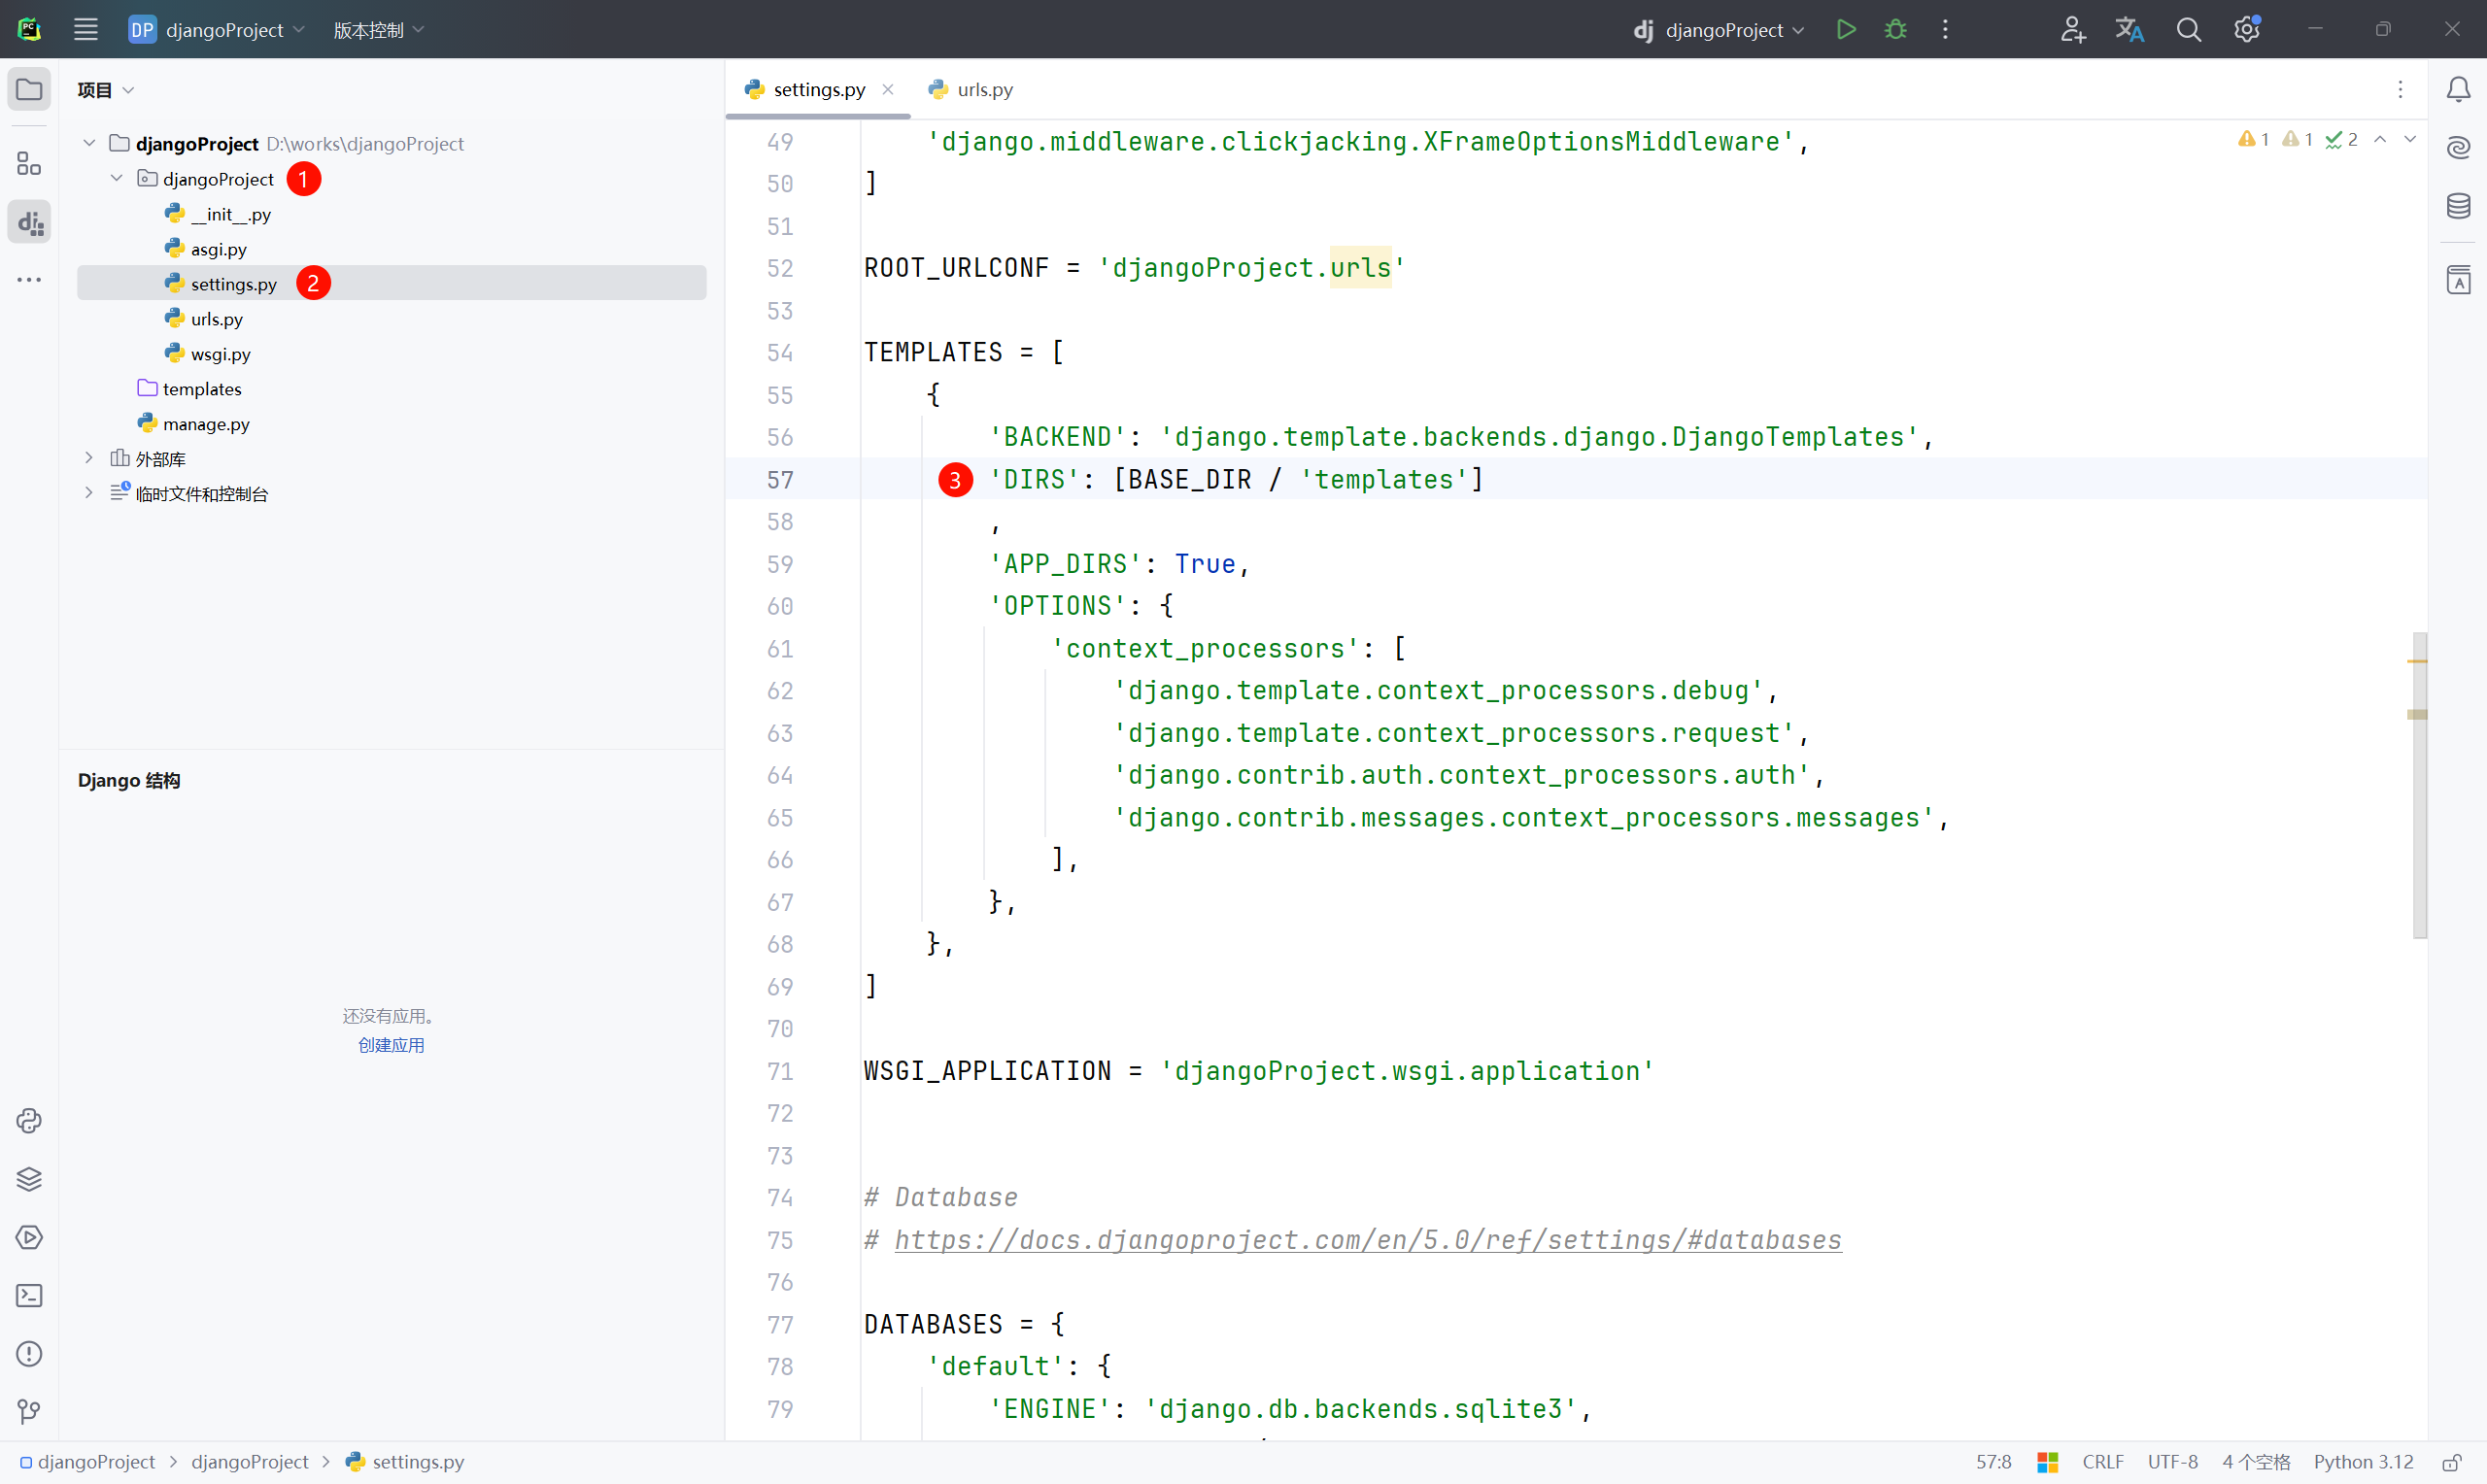Screen dimensions: 2487x1484
Task: Click settings.py in the breadcrumb bar
Action: pos(405,1462)
